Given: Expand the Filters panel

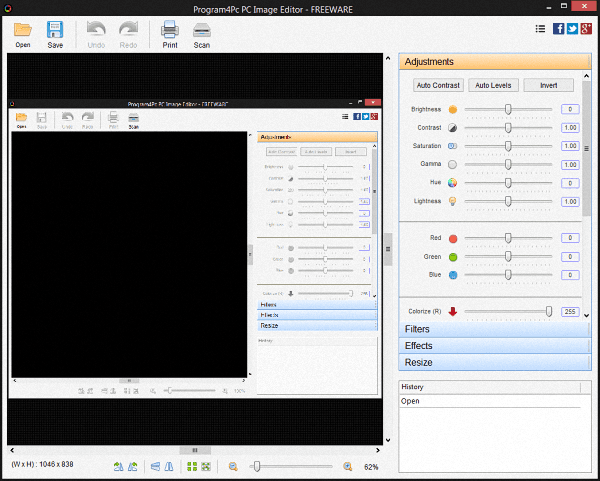Looking at the screenshot, I should click(495, 329).
